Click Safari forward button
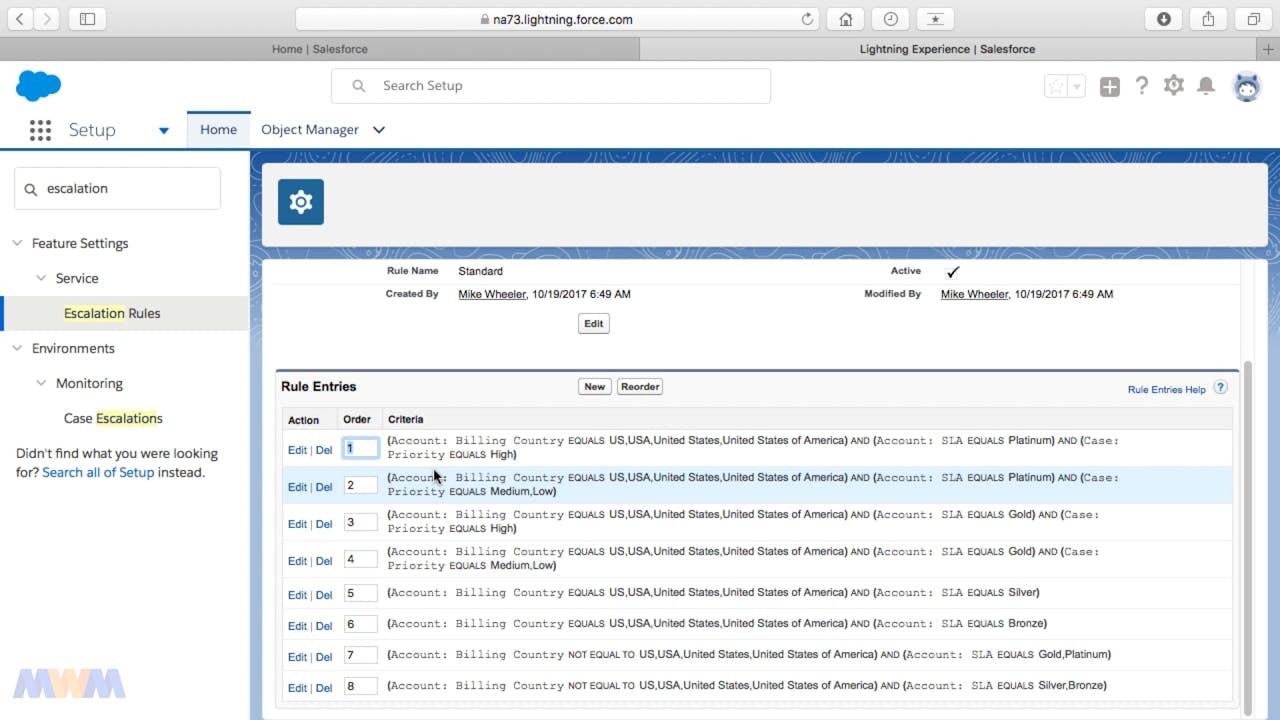1280x720 pixels. coord(48,19)
